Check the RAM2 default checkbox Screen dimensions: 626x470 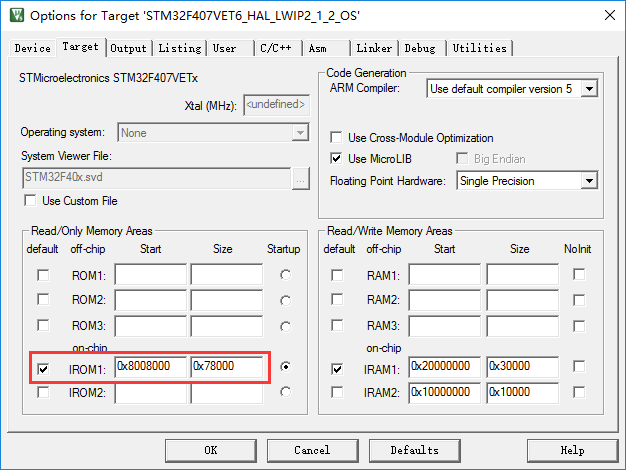point(337,299)
